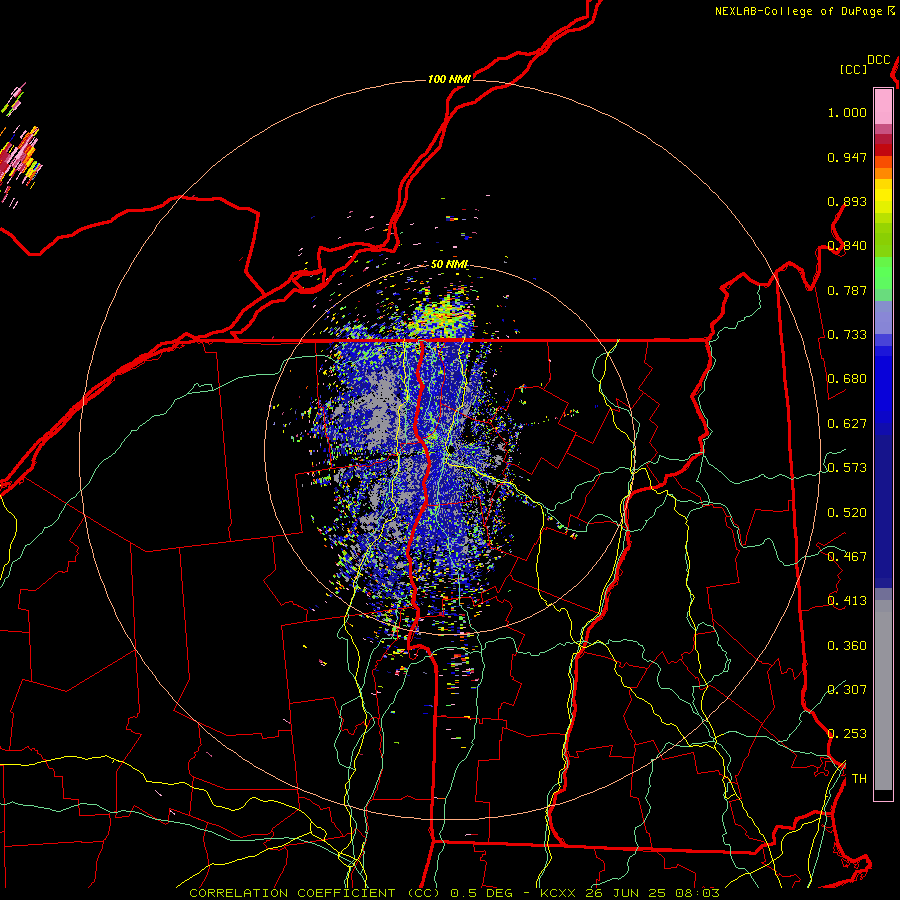Click the 08:03 timestamp in caption

point(696,893)
